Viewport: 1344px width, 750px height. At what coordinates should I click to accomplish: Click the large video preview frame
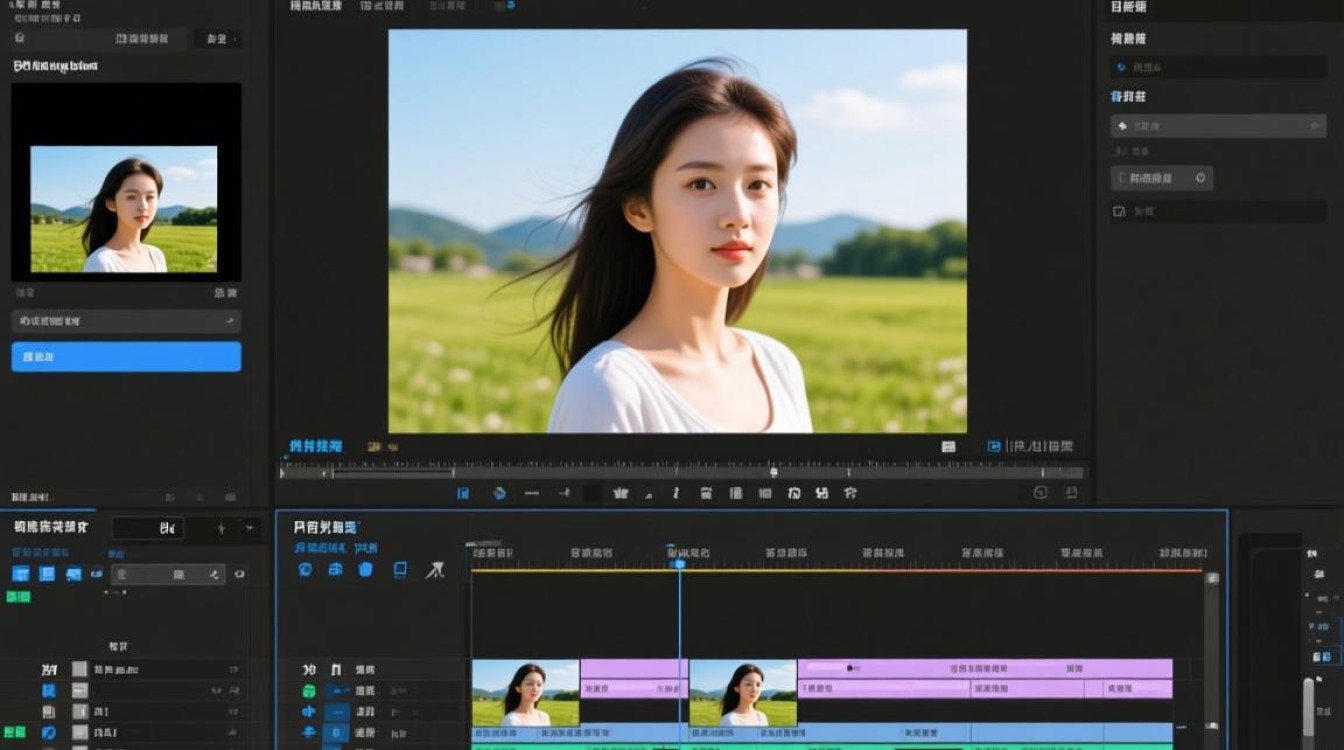click(677, 231)
